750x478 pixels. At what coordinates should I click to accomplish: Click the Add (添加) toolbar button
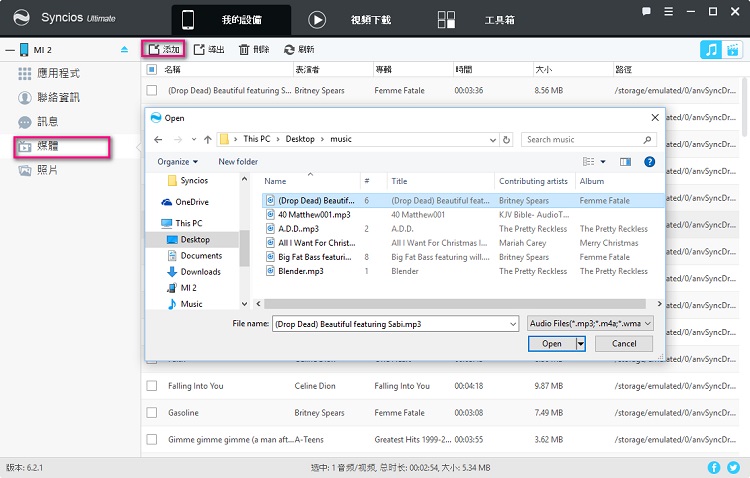click(164, 49)
